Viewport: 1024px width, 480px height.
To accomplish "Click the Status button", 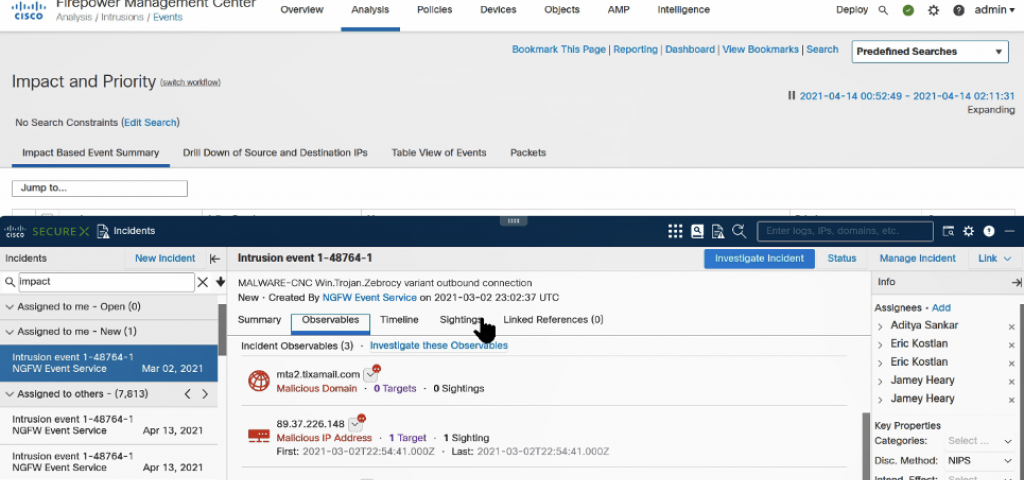I will pyautogui.click(x=842, y=259).
